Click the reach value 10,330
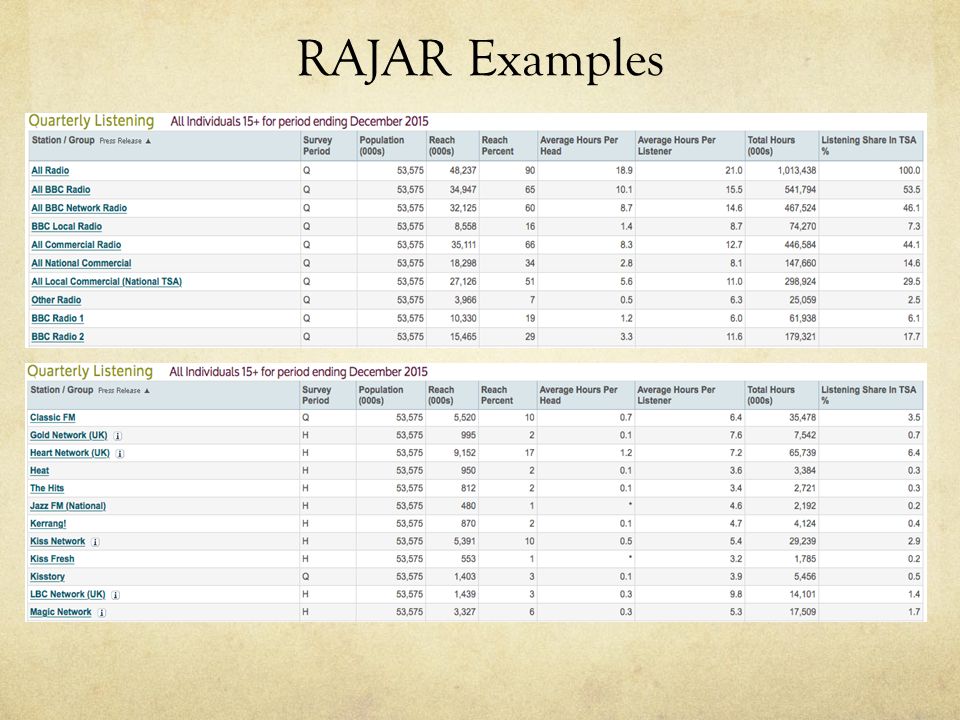 pyautogui.click(x=463, y=318)
